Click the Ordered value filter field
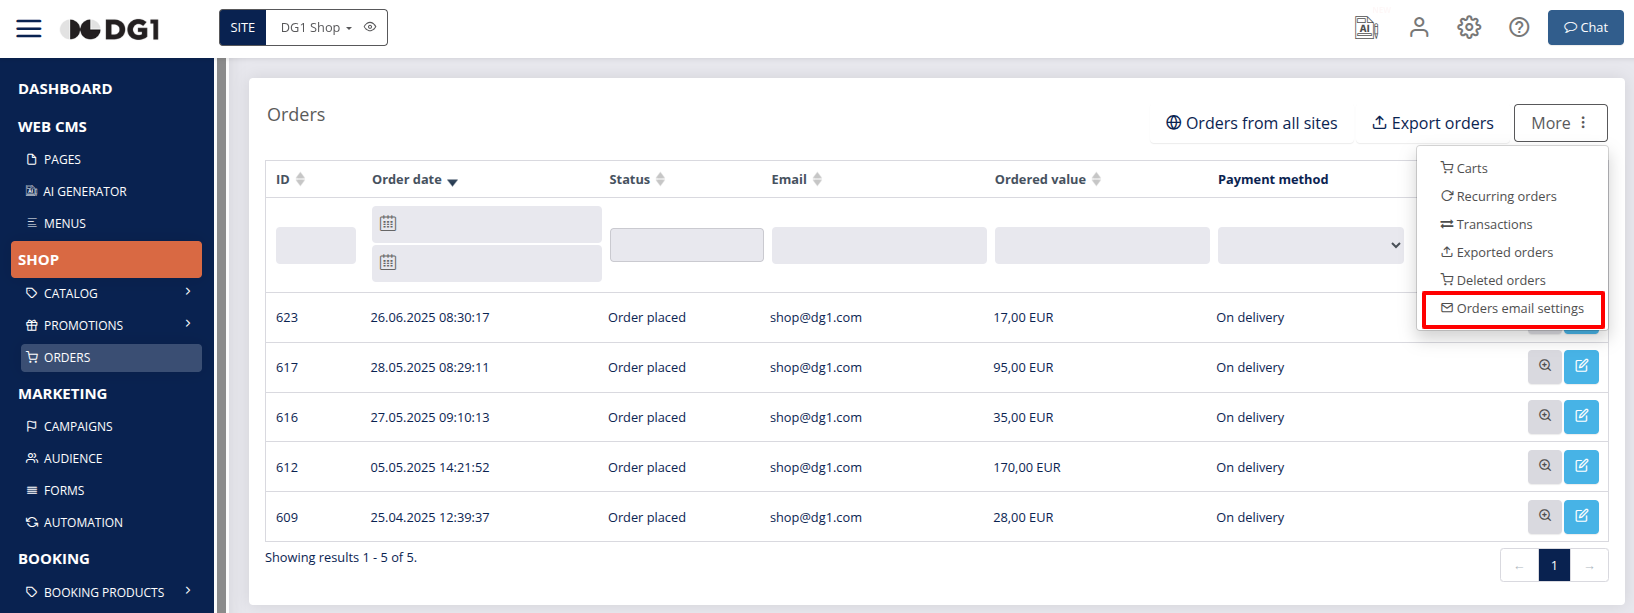 [1102, 245]
